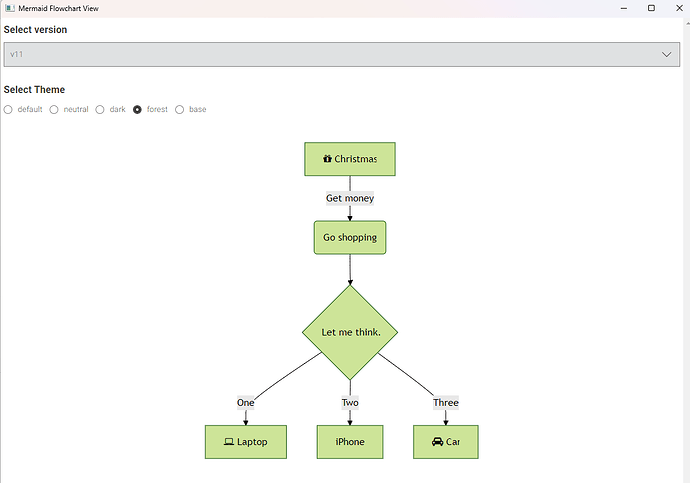
Task: Choose the dark theme radio button
Action: coord(100,110)
